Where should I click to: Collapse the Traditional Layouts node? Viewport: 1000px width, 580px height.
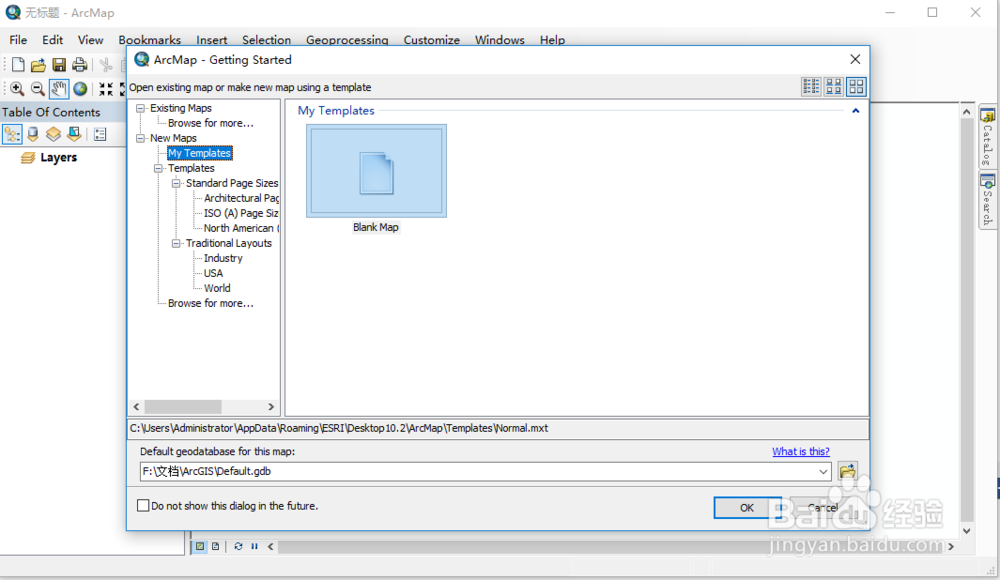pos(176,243)
